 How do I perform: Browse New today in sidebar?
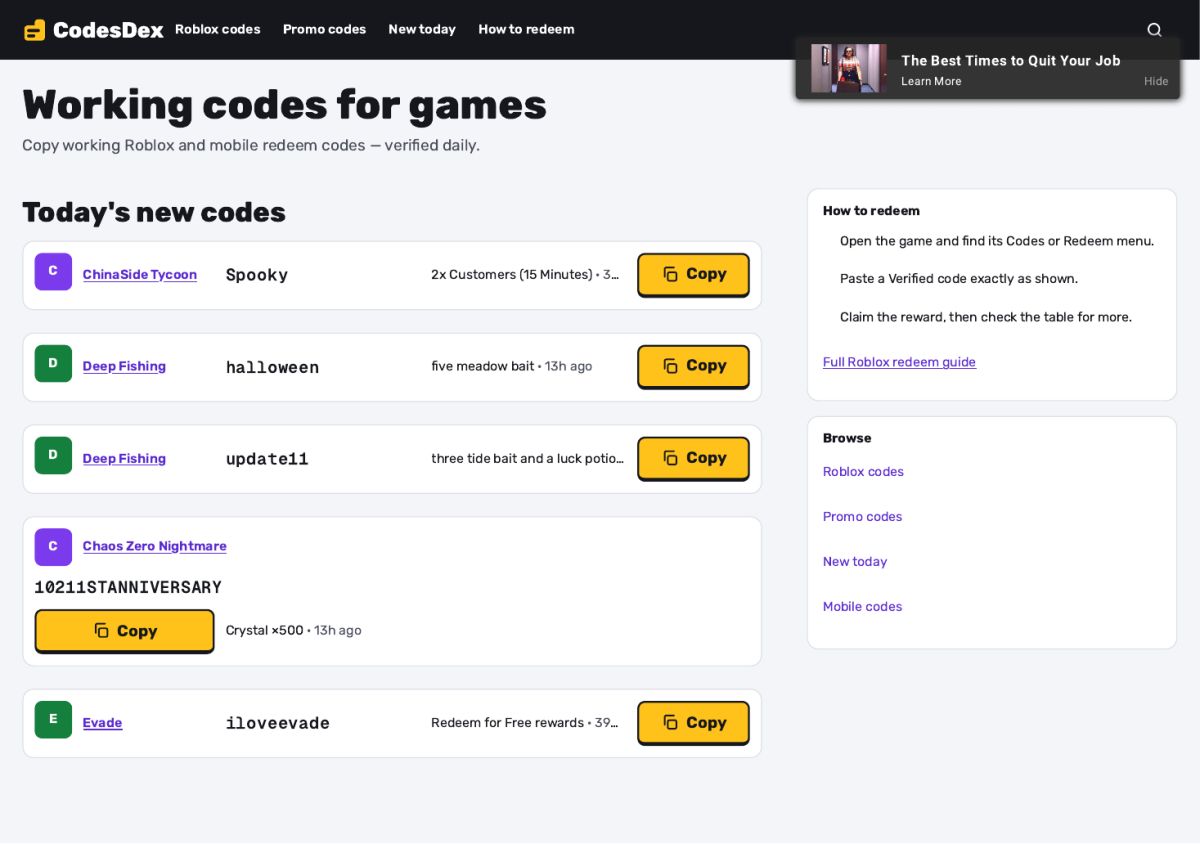[x=855, y=562]
